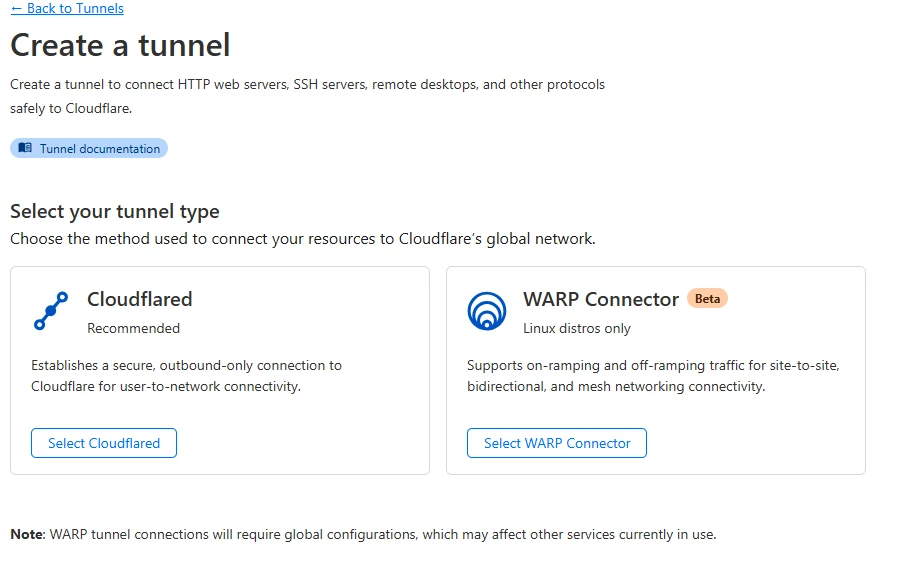Click the Recommended label under Cloudflared
Viewport: 901px width, 583px height.
tap(134, 328)
